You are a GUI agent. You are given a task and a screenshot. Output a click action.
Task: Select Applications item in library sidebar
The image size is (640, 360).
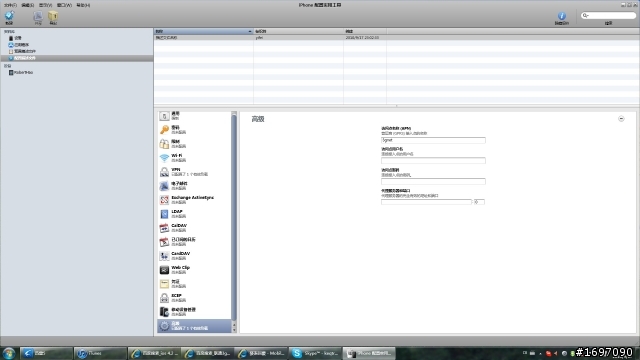click(x=19, y=45)
